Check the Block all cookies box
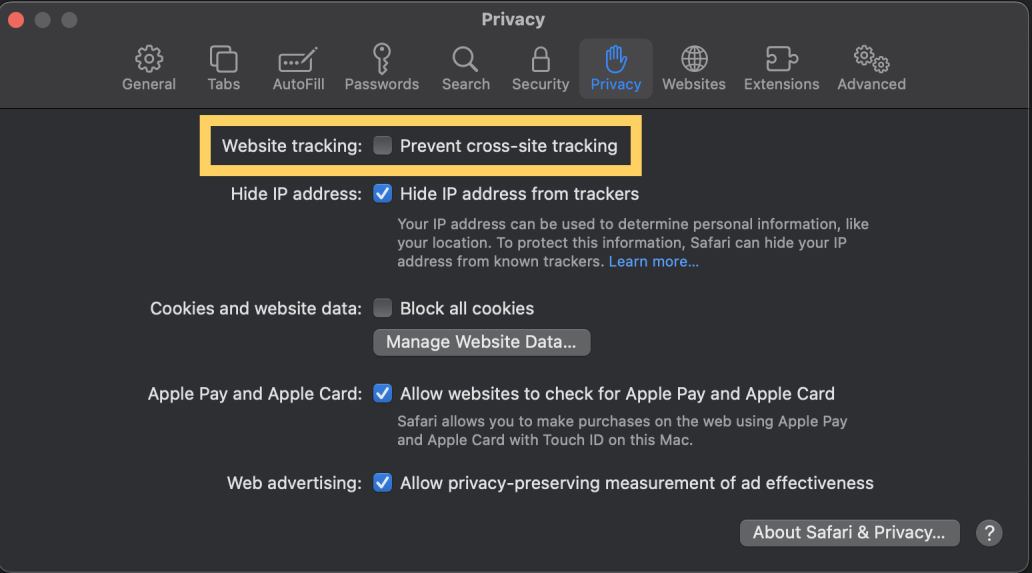The image size is (1032, 573). [382, 308]
